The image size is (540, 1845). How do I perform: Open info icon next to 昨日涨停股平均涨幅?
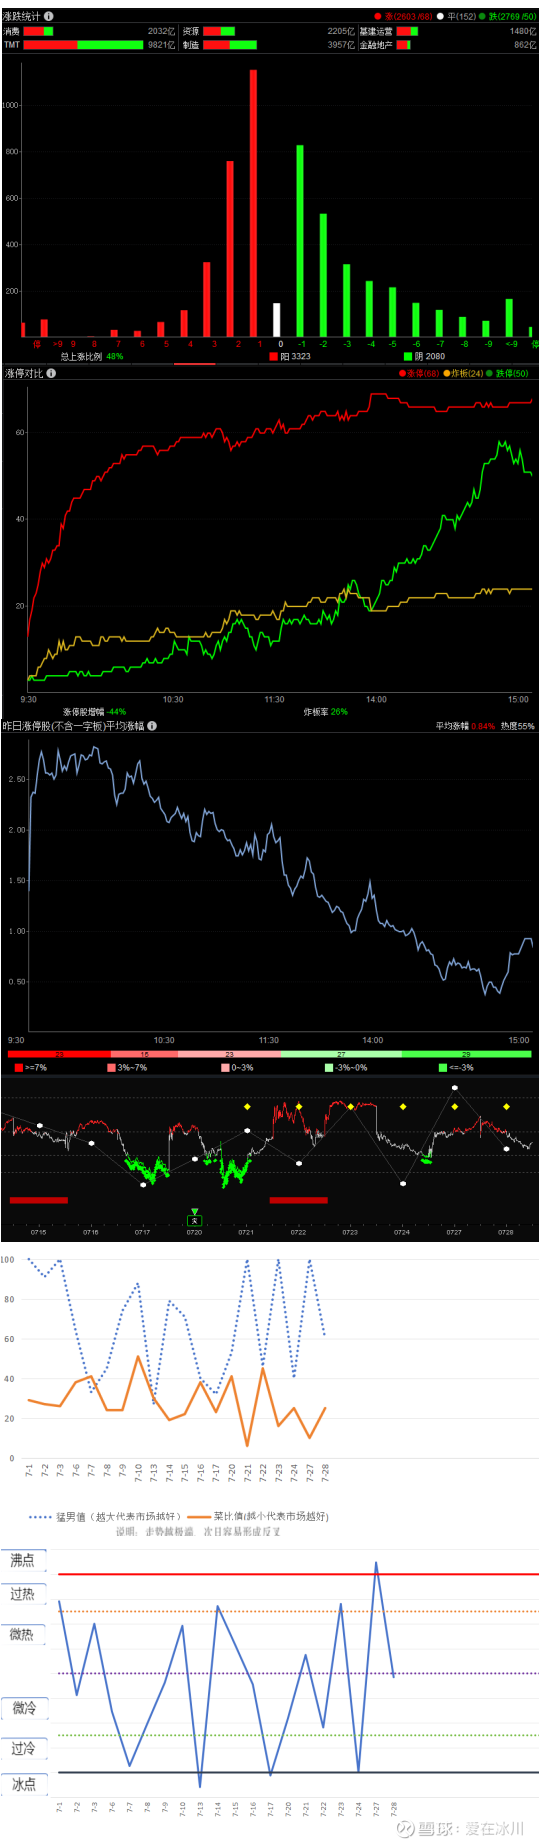click(152, 726)
